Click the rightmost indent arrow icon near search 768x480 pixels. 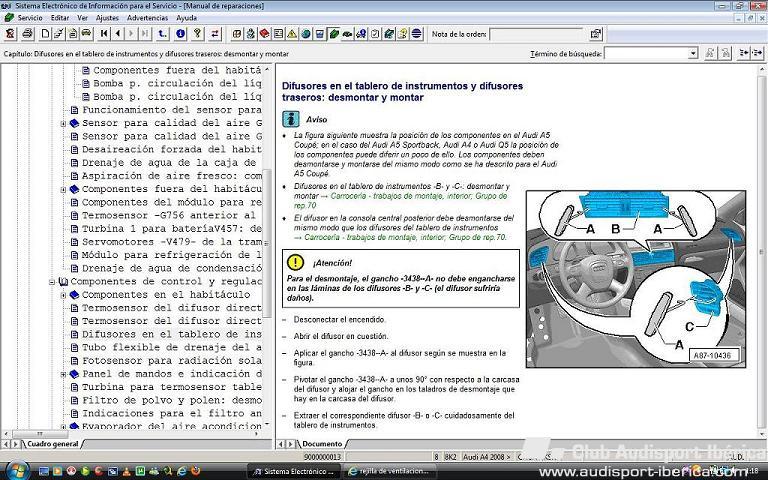pyautogui.click(x=757, y=53)
